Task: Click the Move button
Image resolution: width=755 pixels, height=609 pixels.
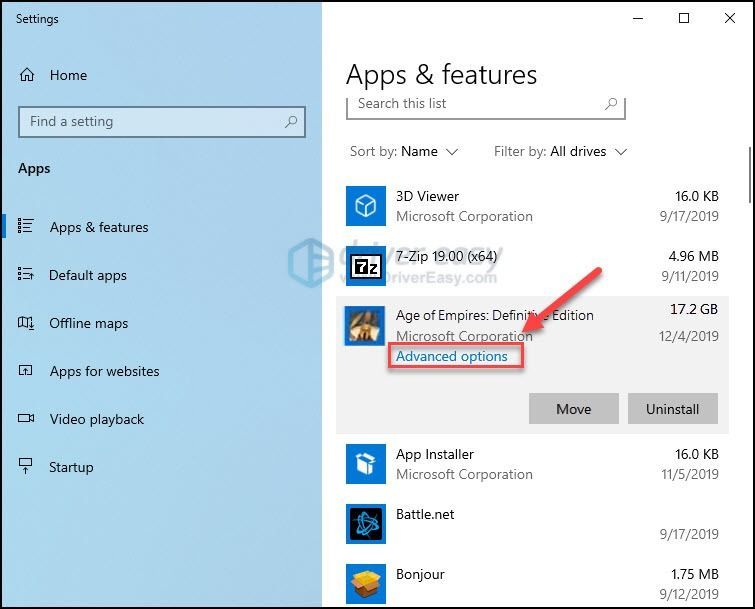Action: point(573,409)
